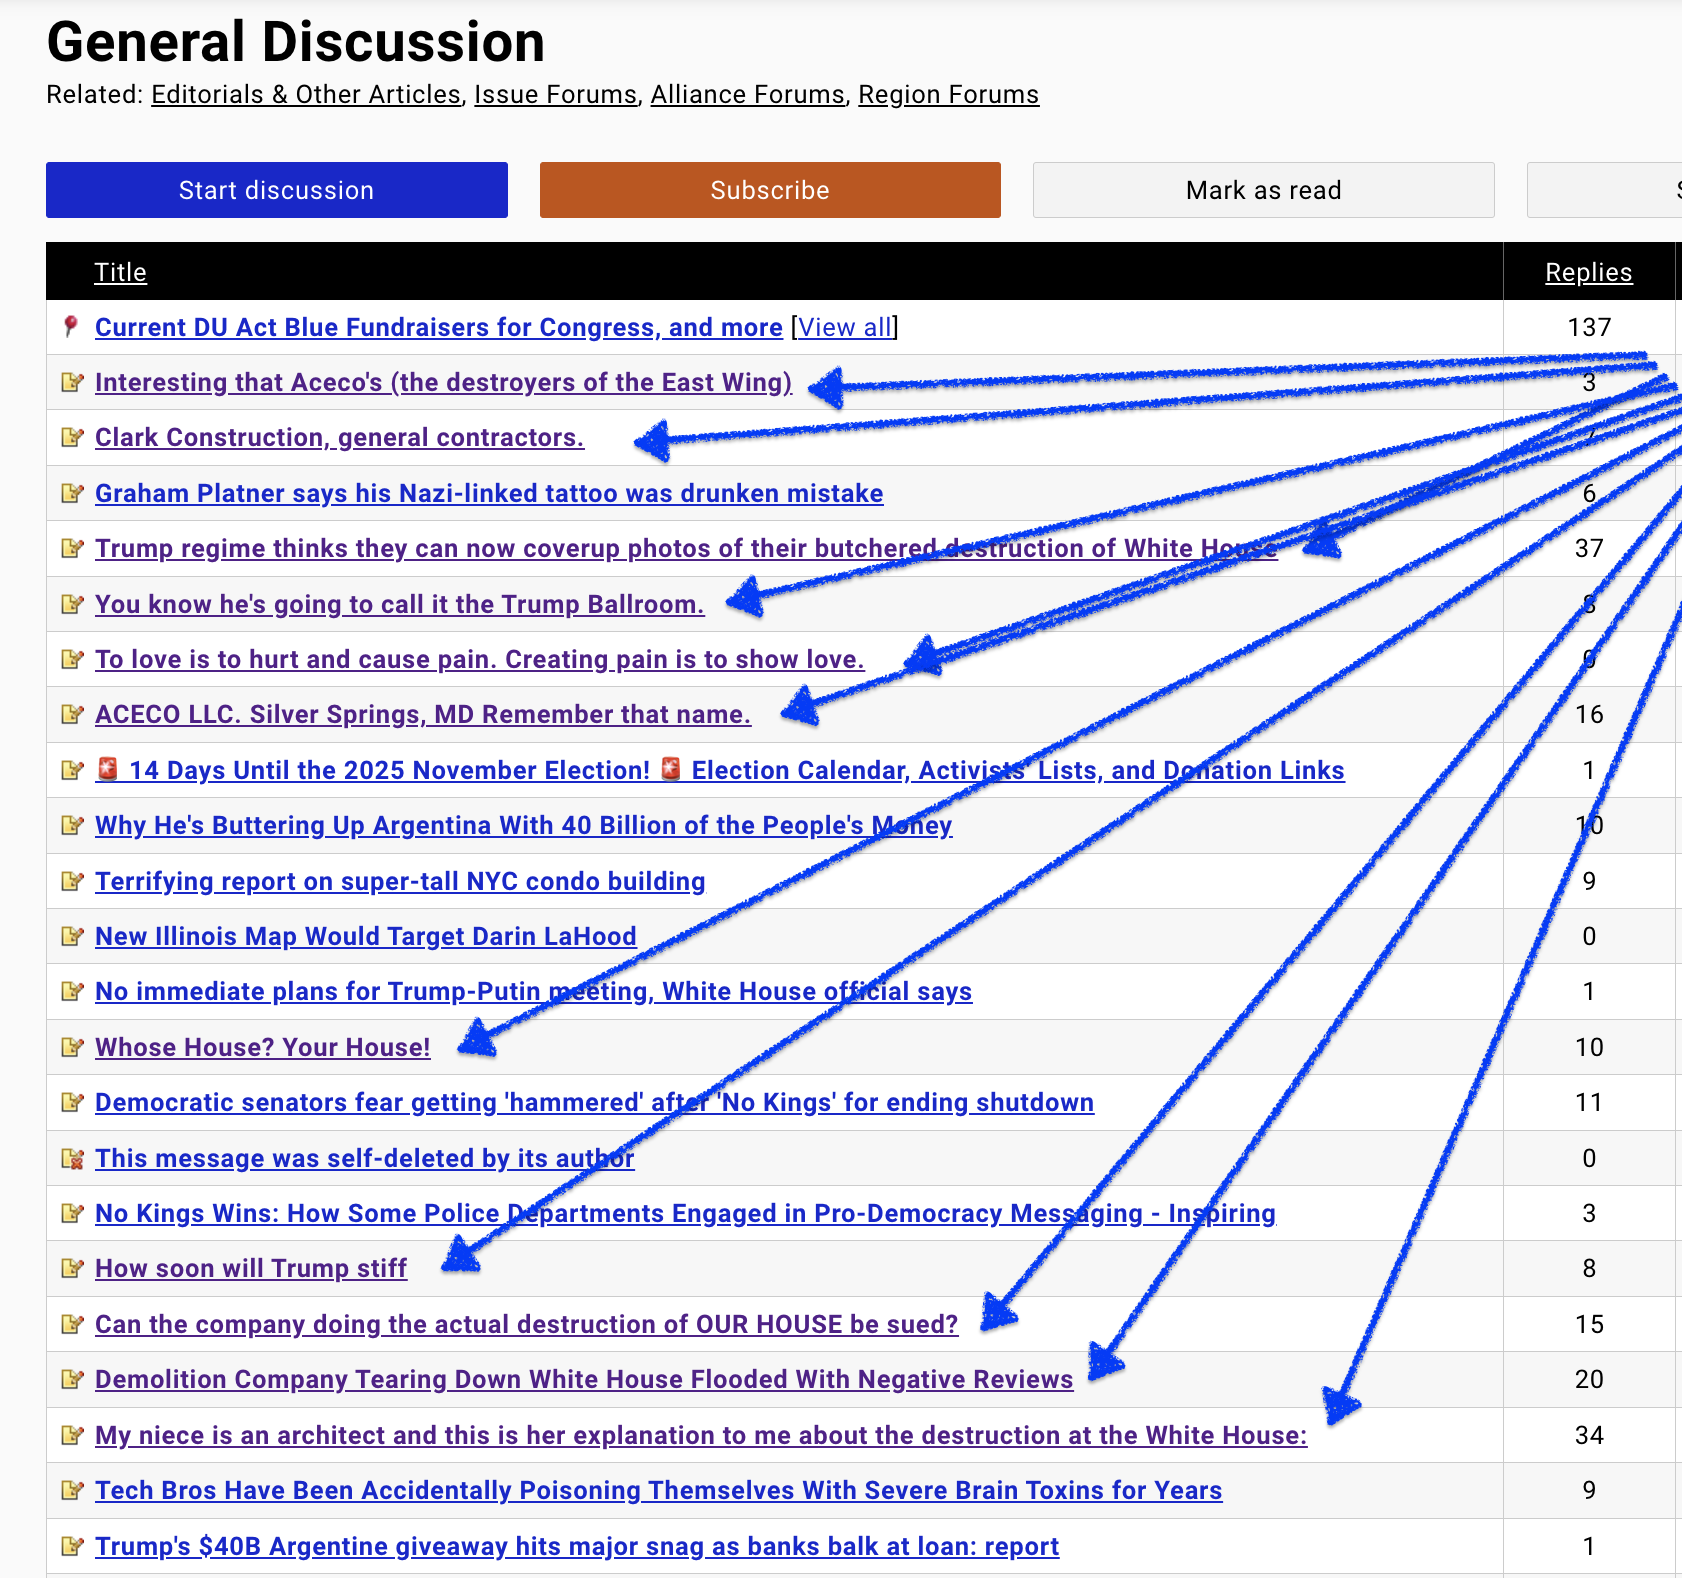The image size is (1682, 1578).
Task: Click the post icon next to Whose House thread
Action: click(72, 1047)
